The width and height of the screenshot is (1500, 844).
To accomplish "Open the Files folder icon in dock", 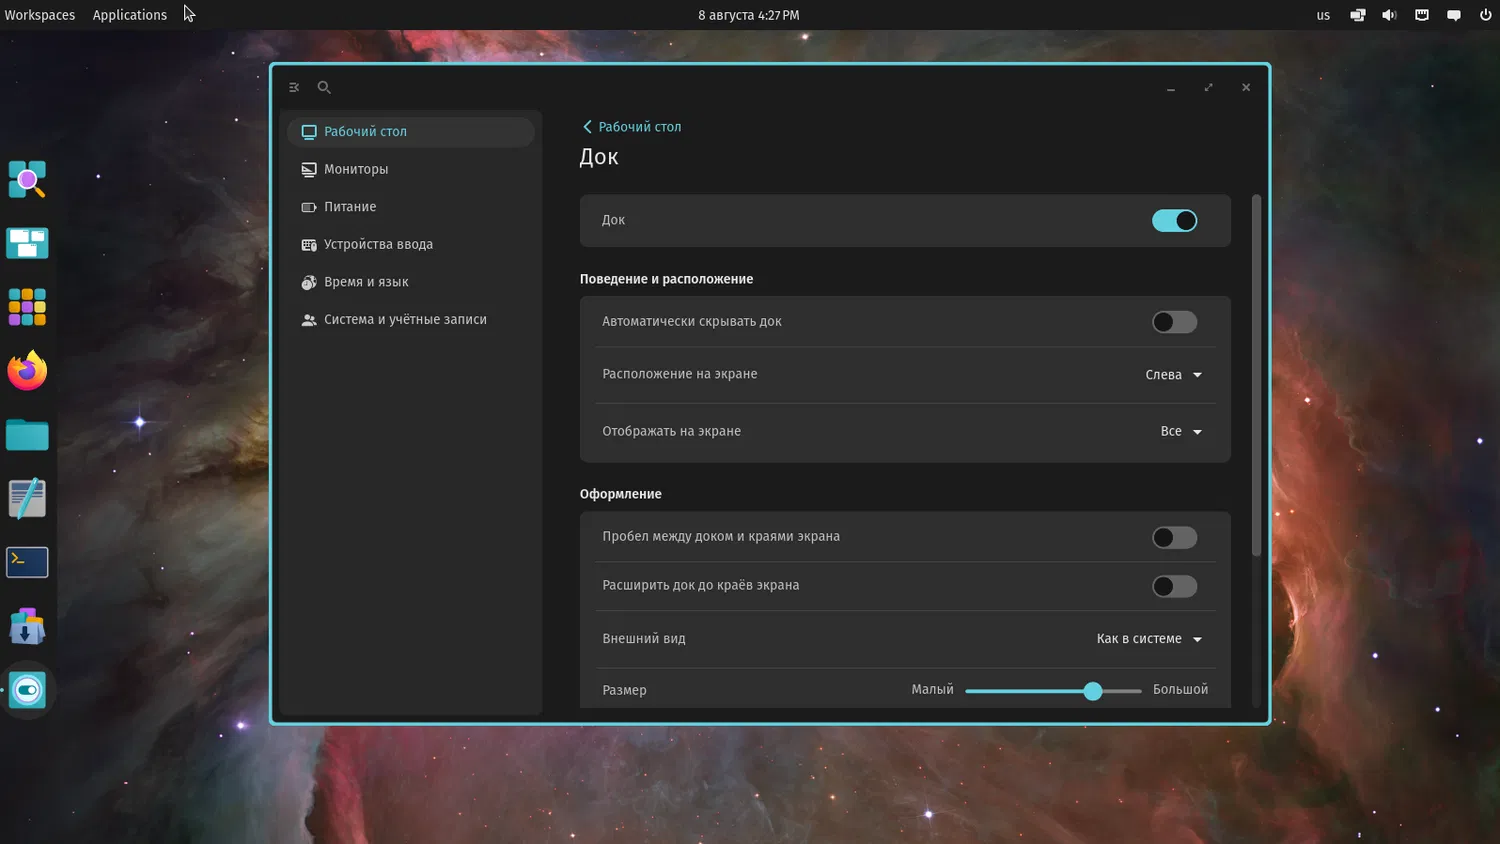I will pos(27,435).
